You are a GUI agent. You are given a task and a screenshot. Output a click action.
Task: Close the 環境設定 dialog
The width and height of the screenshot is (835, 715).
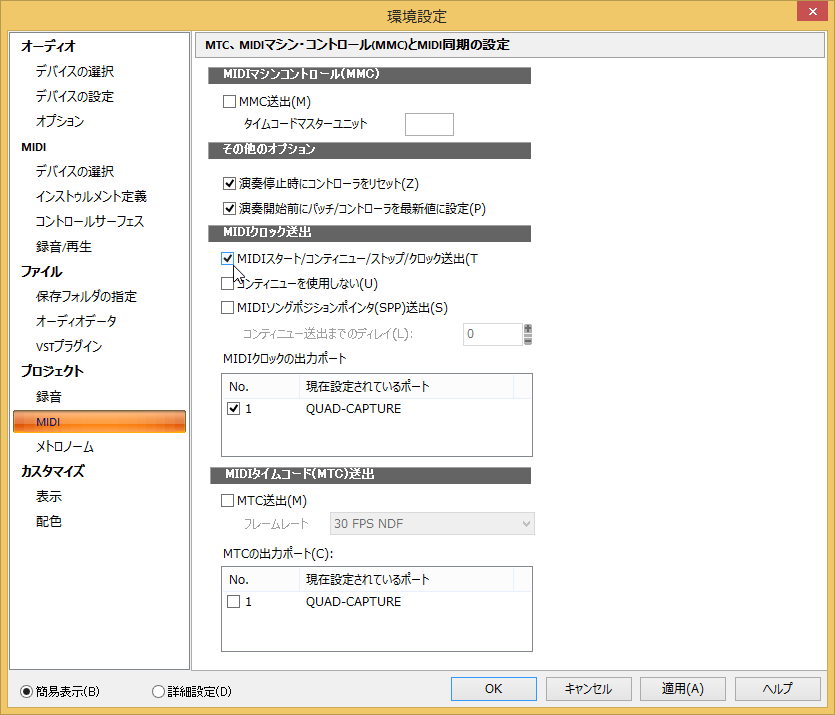pyautogui.click(x=812, y=11)
